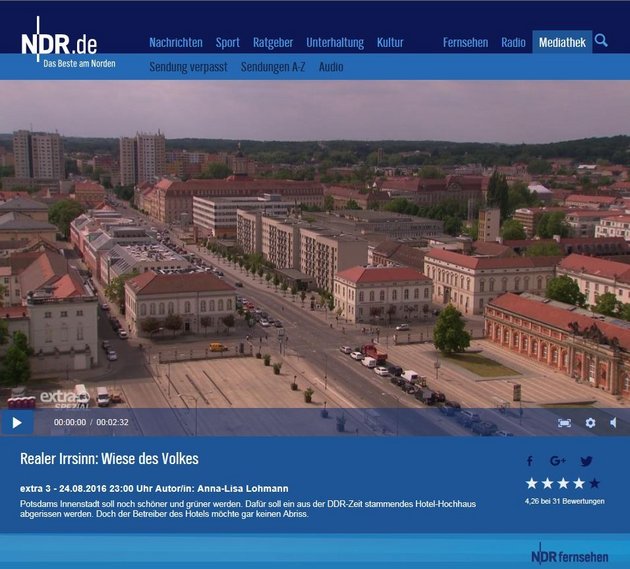630x569 pixels.
Task: Switch to the Radio tab
Action: [513, 43]
